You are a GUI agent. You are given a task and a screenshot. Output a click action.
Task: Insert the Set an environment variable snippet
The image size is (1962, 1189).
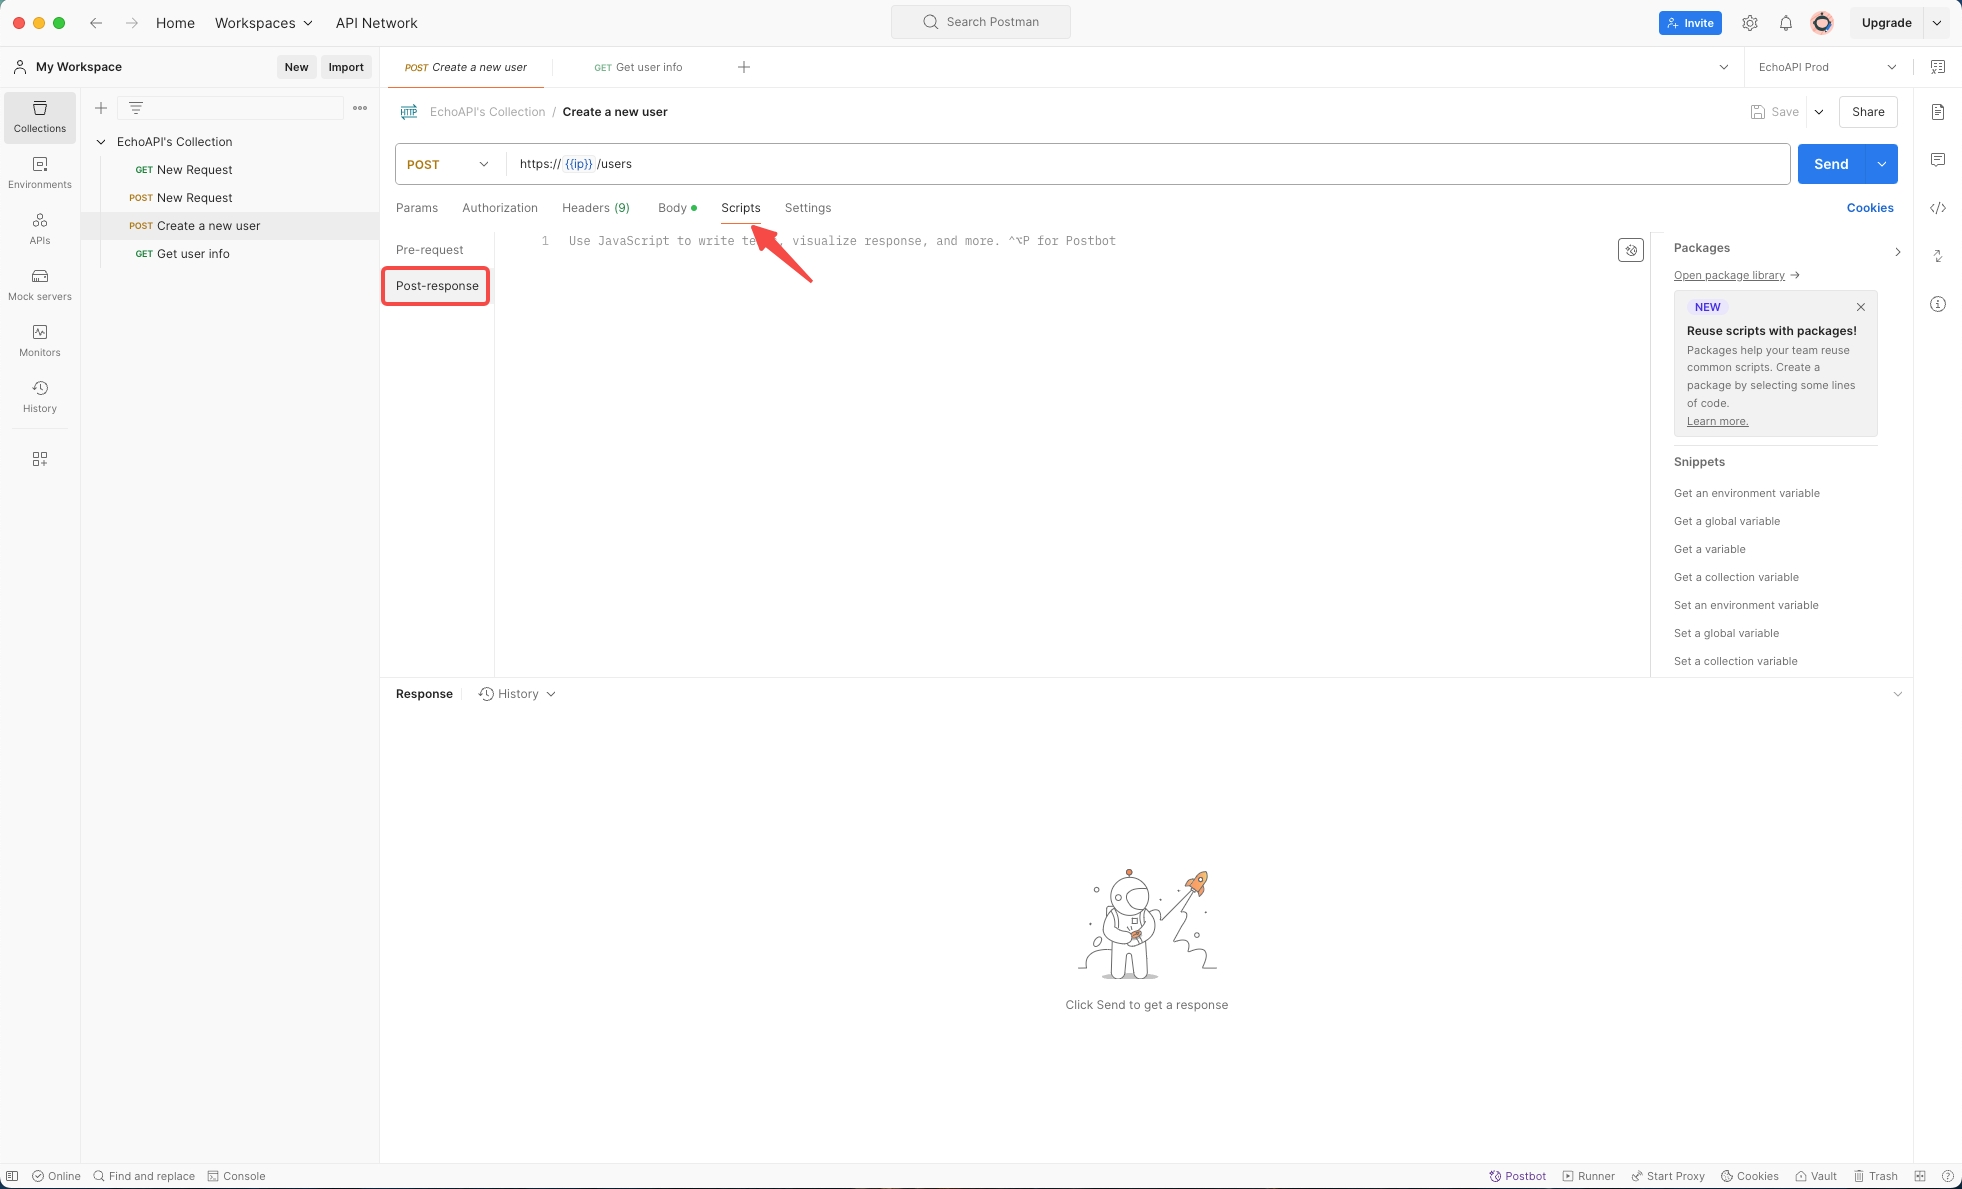pos(1746,605)
